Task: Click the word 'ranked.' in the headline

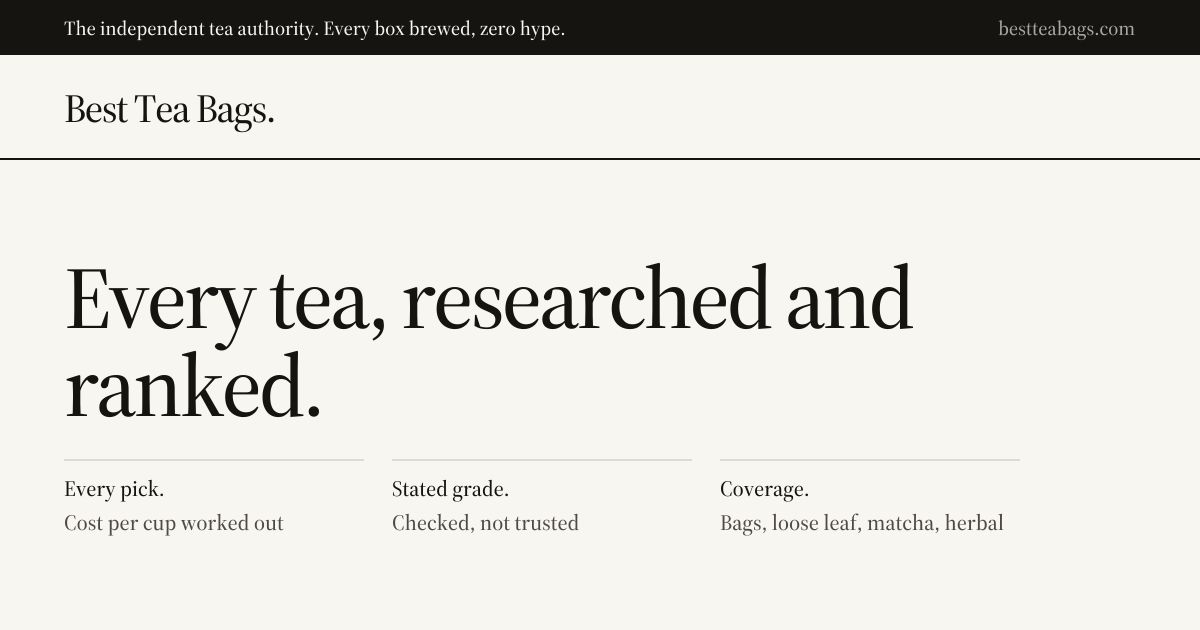Action: 193,386
